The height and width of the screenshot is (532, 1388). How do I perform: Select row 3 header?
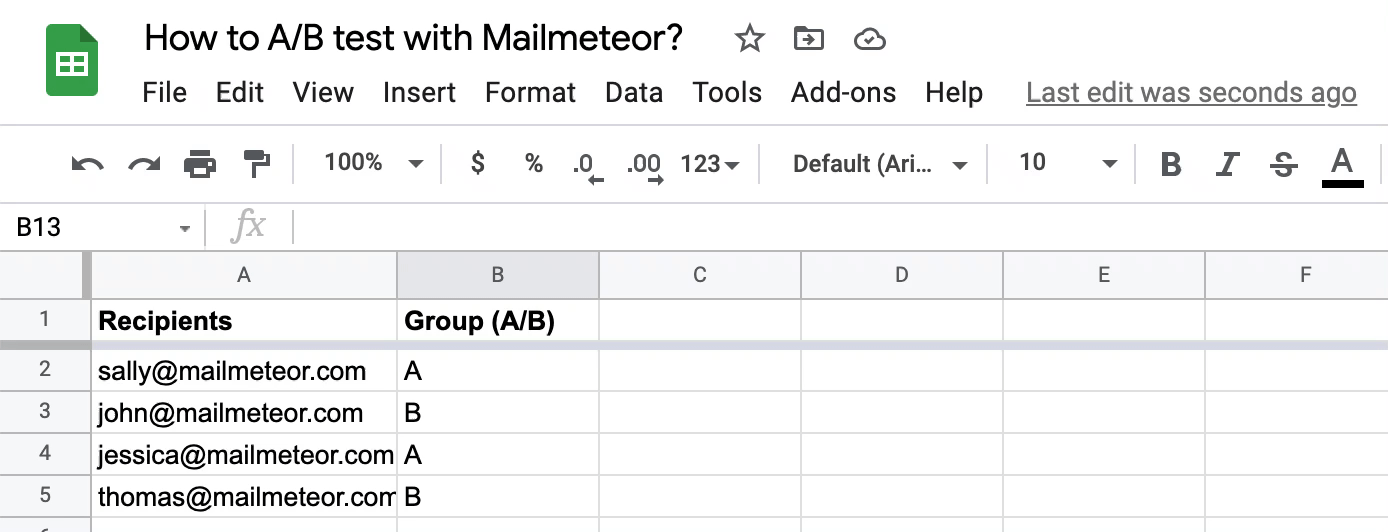tap(44, 412)
